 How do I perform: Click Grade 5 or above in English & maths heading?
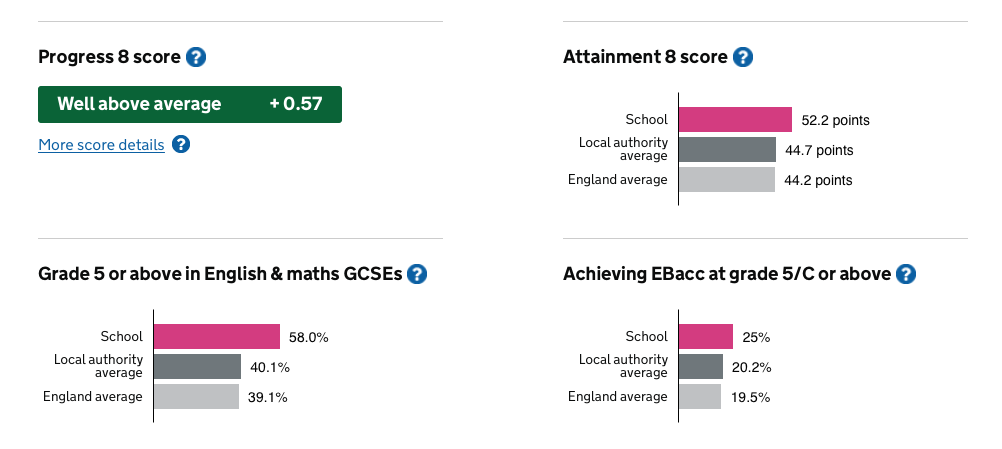(220, 274)
